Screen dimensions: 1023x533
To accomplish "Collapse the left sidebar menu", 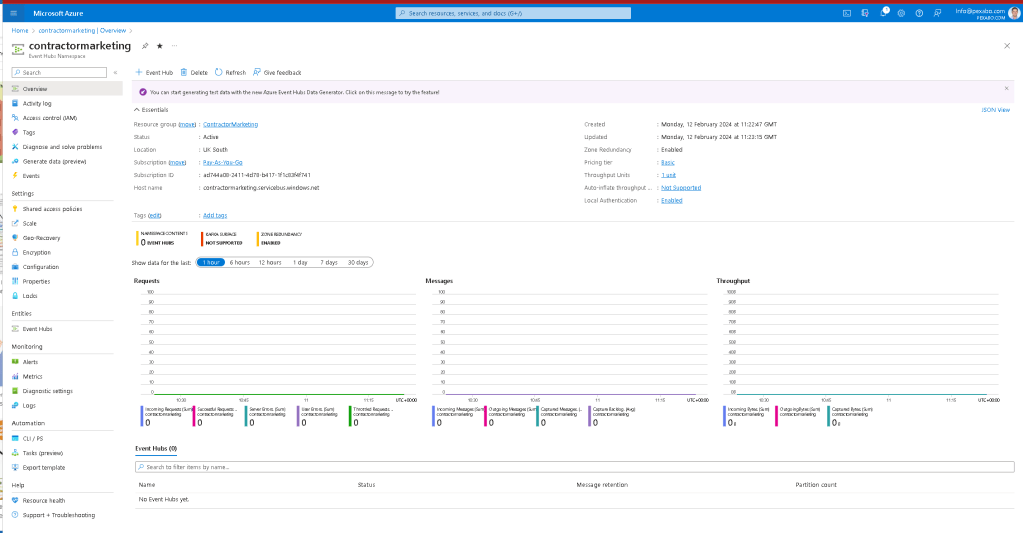I will click(x=115, y=72).
